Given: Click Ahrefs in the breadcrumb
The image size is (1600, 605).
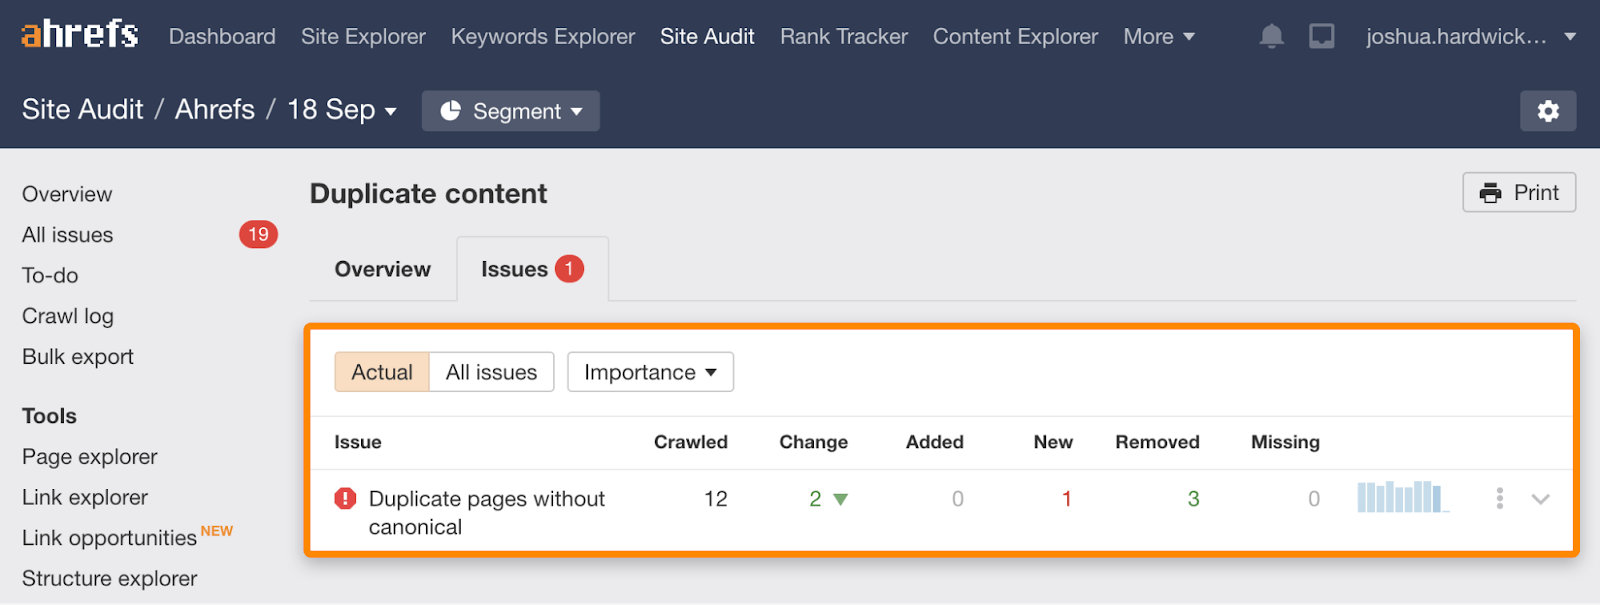Looking at the screenshot, I should click(215, 110).
